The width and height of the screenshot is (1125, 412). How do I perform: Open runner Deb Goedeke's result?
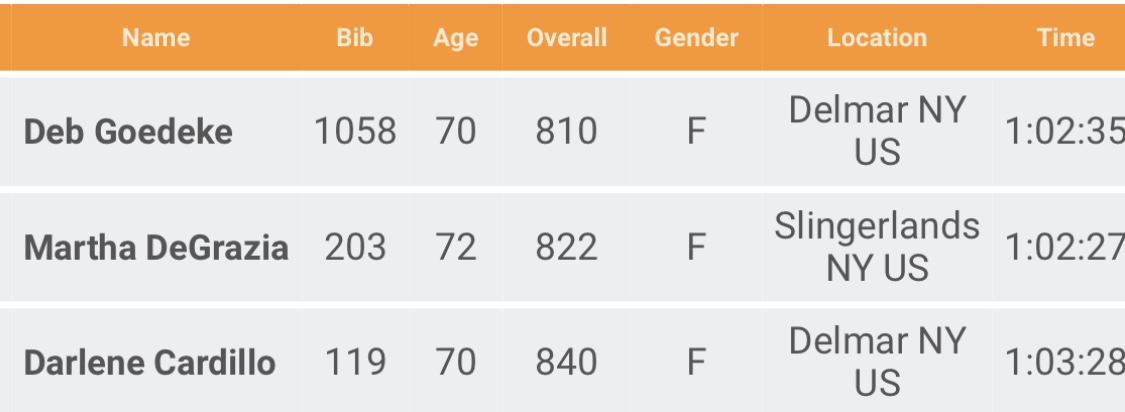click(x=128, y=131)
